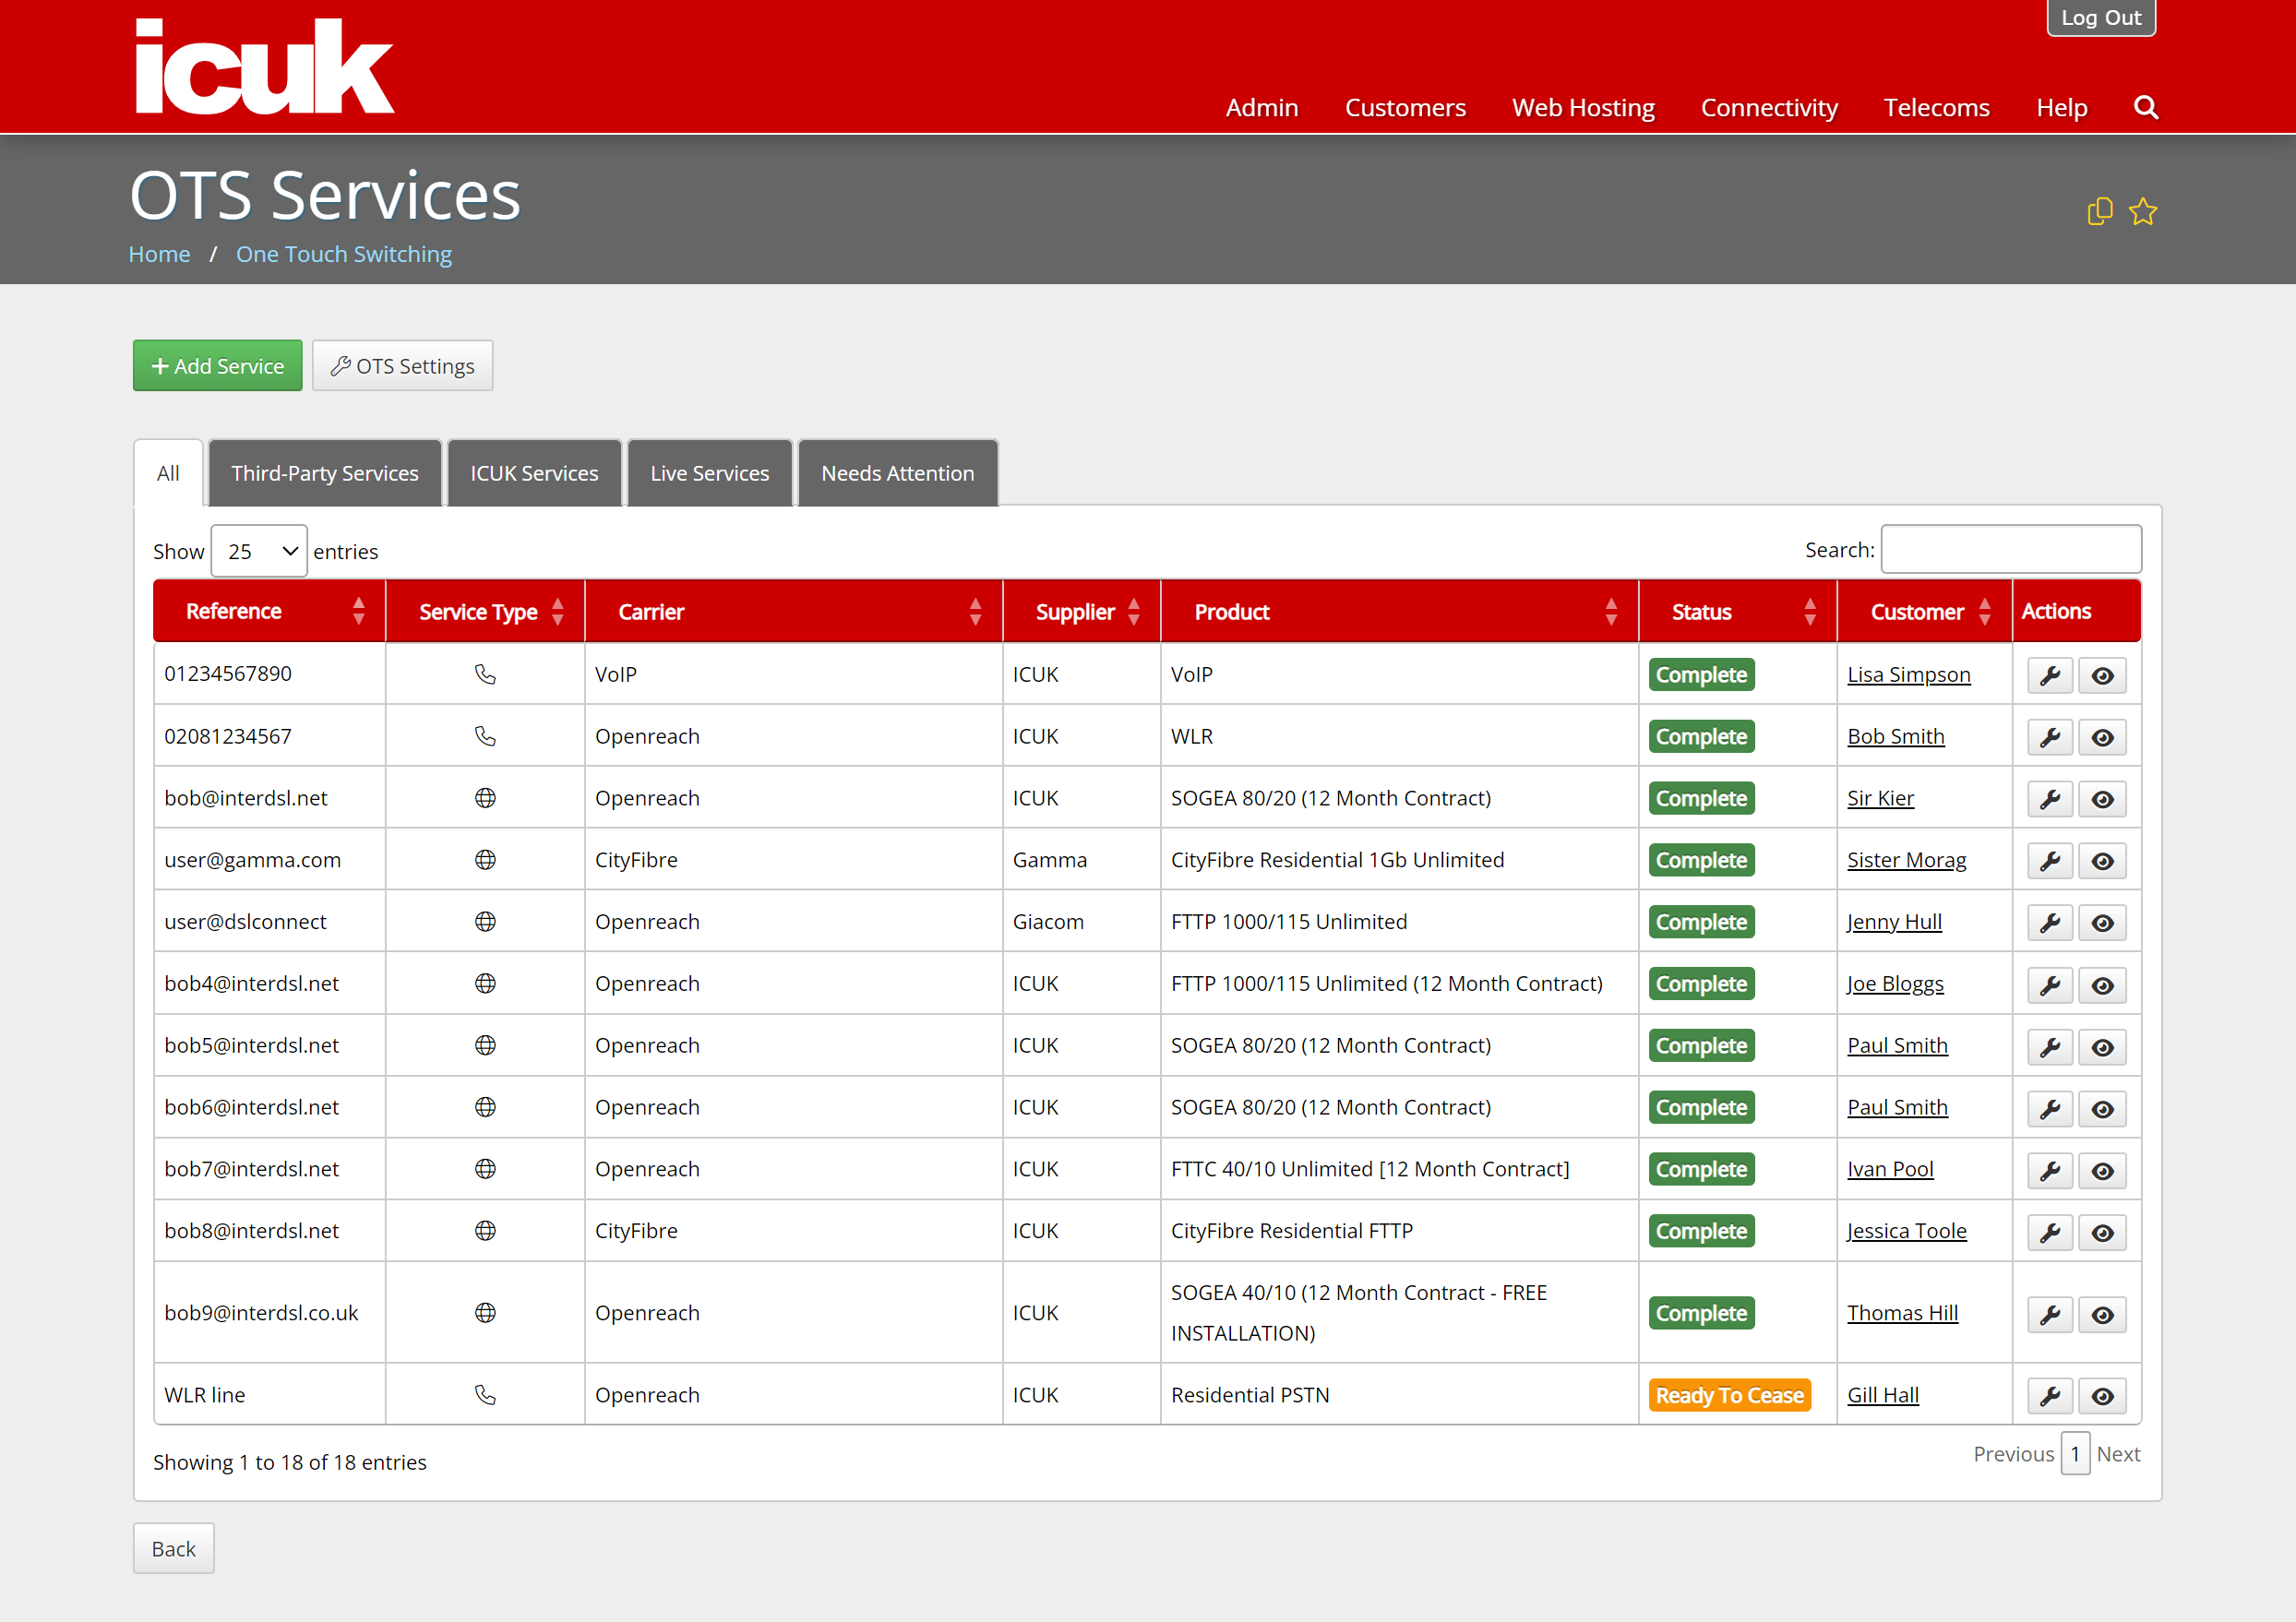Click phone icon in 01234567890 row
The image size is (2296, 1622).
click(x=485, y=674)
